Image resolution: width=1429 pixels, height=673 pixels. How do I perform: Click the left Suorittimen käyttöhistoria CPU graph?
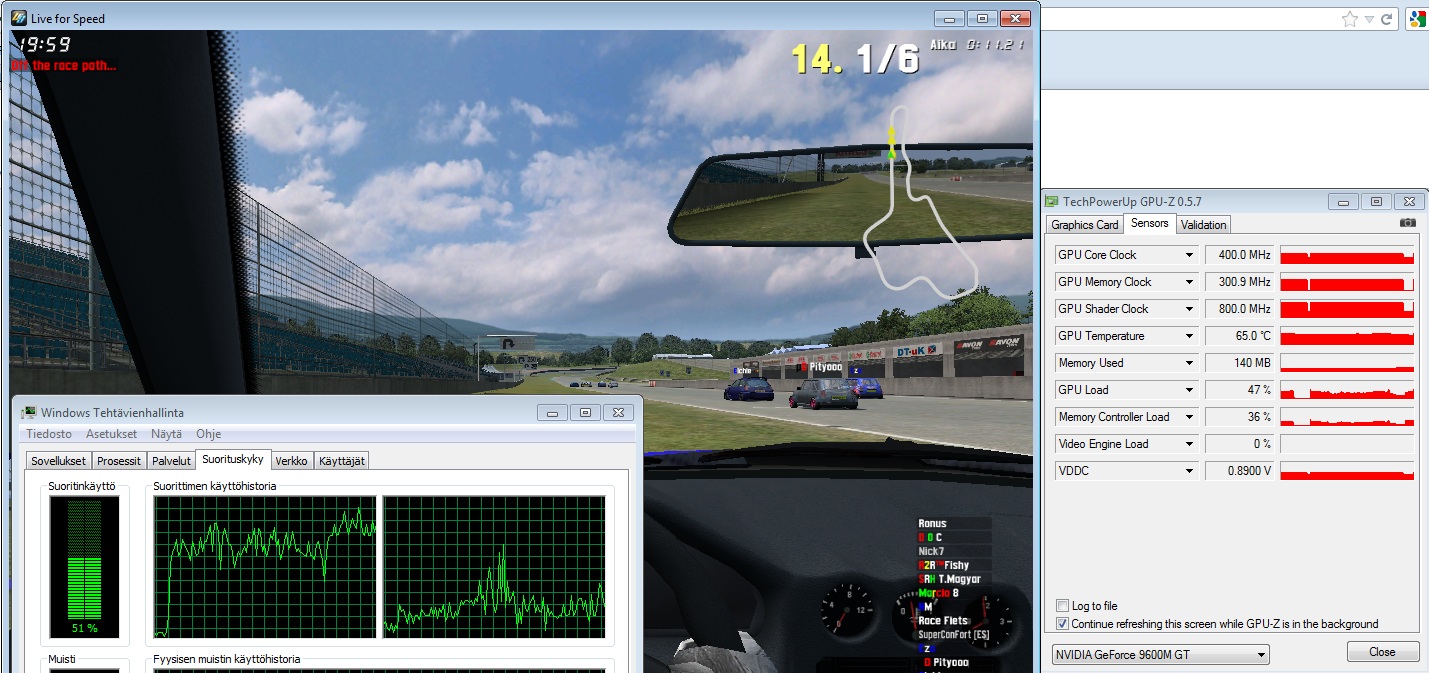pyautogui.click(x=265, y=567)
